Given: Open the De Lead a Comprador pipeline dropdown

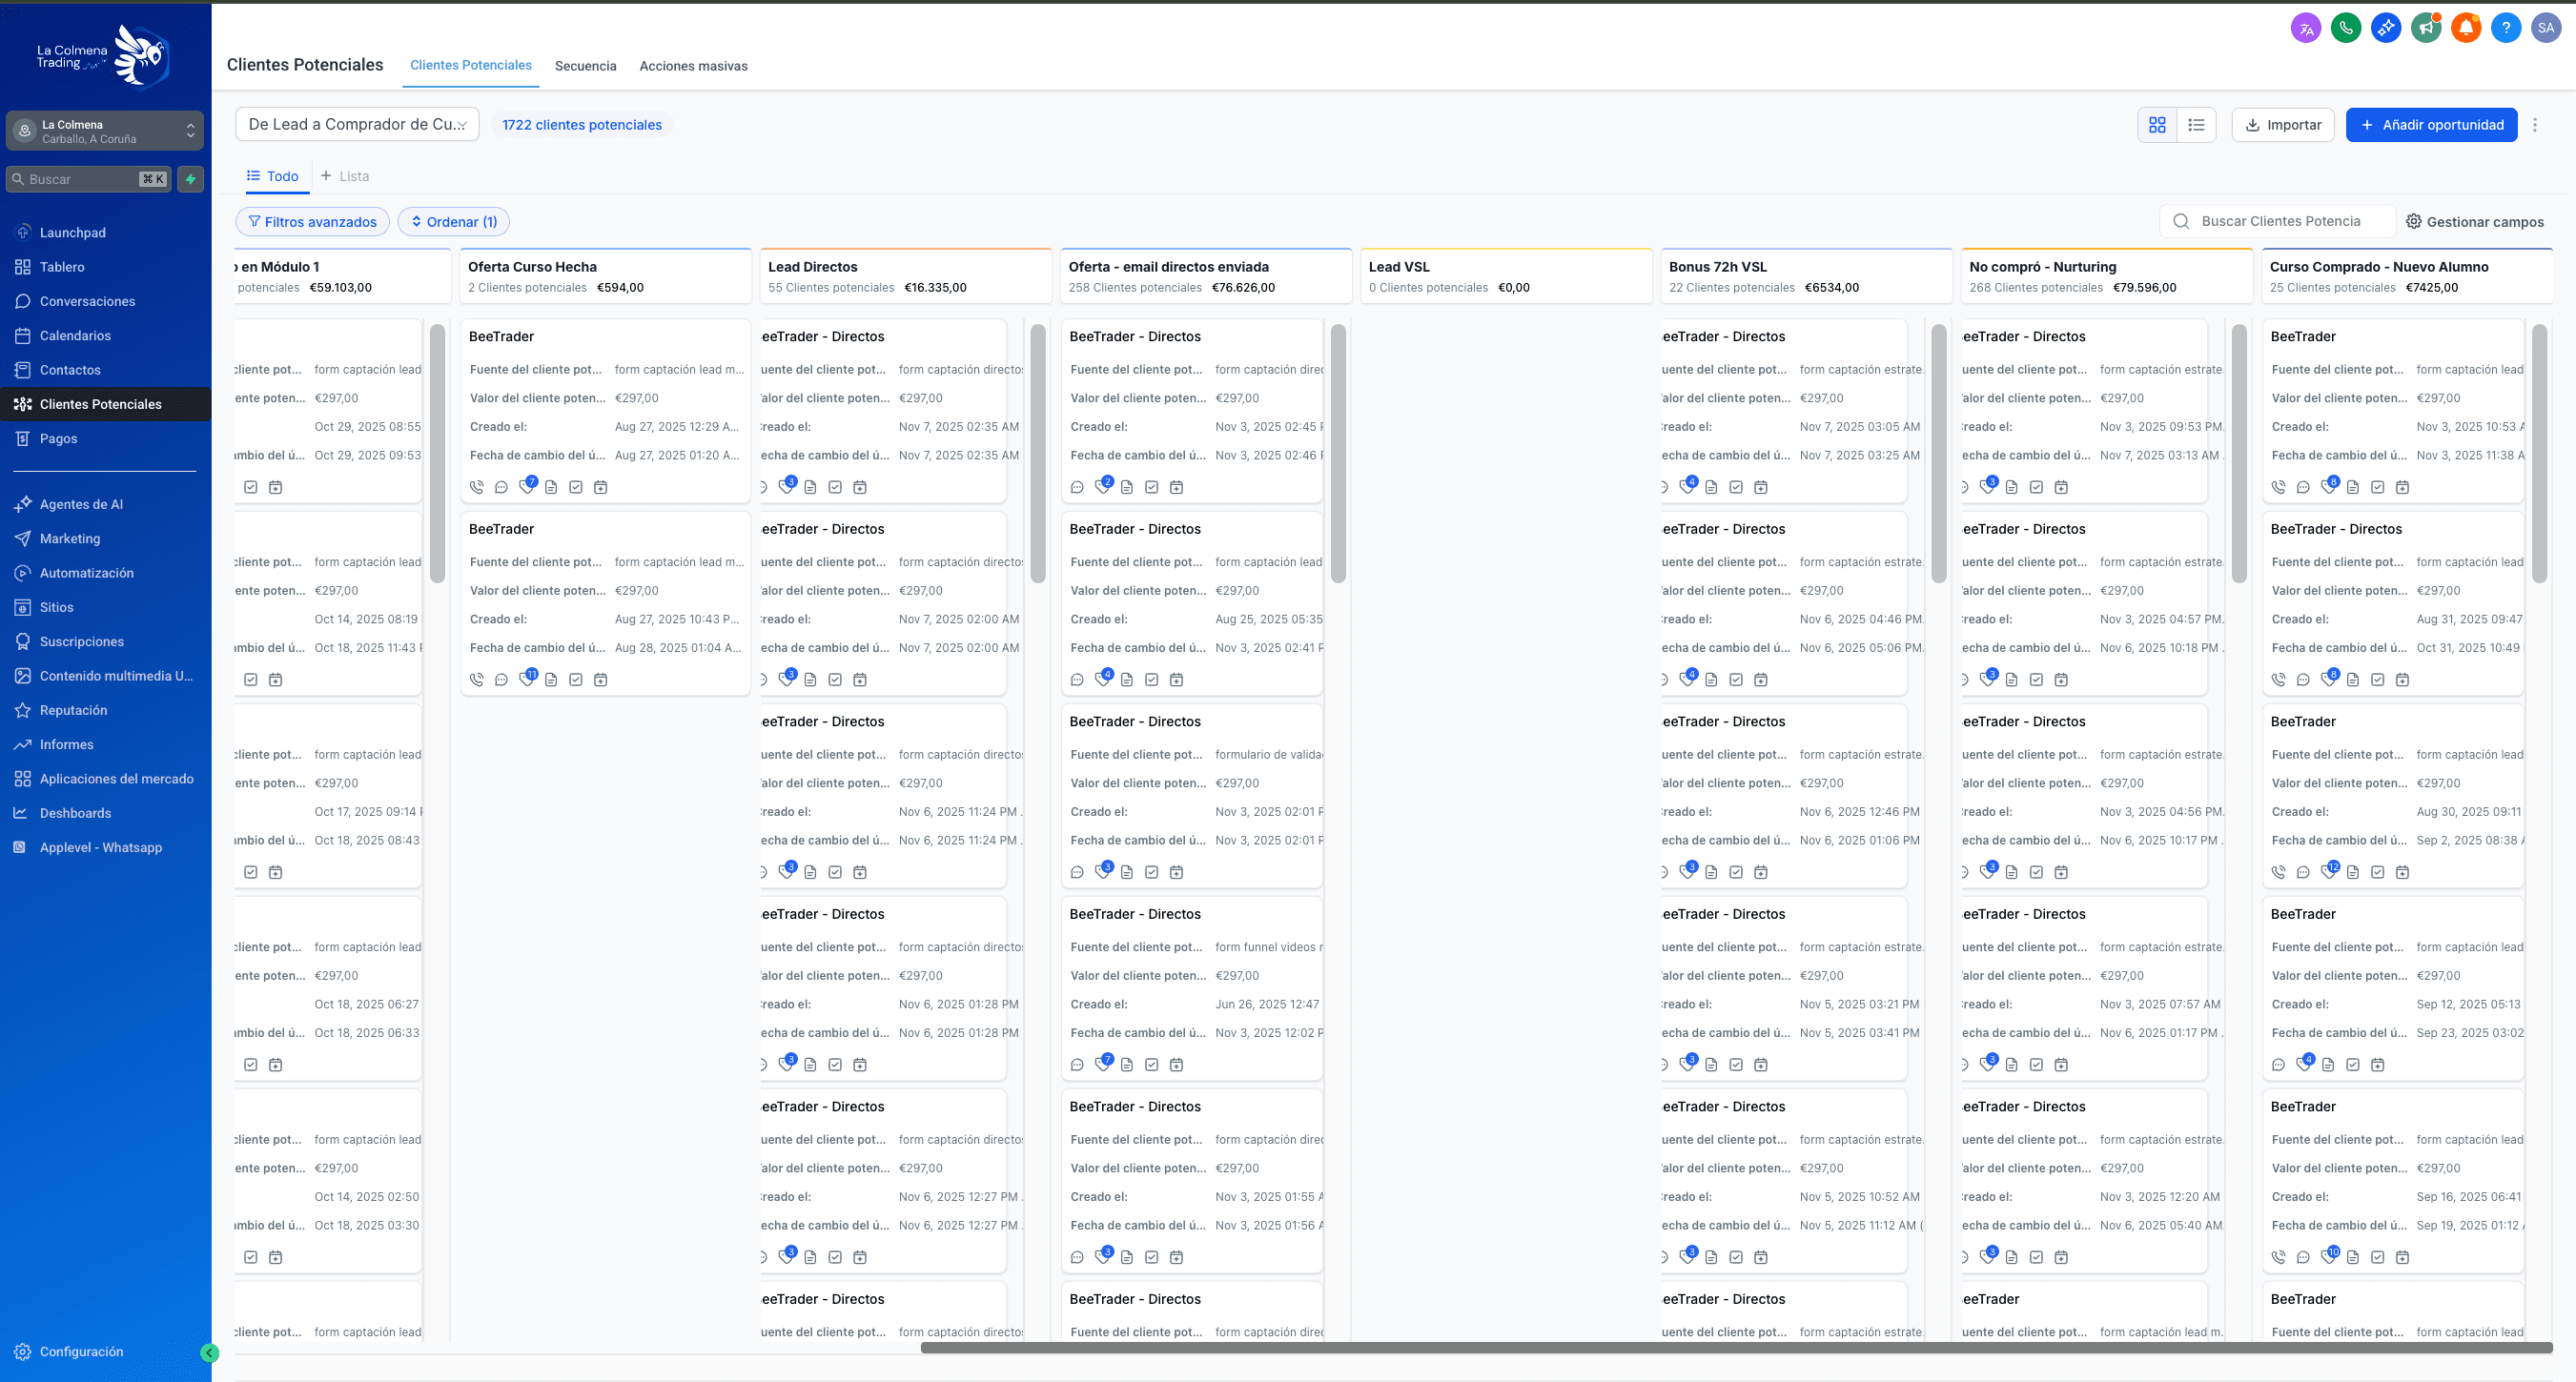Looking at the screenshot, I should (x=357, y=124).
